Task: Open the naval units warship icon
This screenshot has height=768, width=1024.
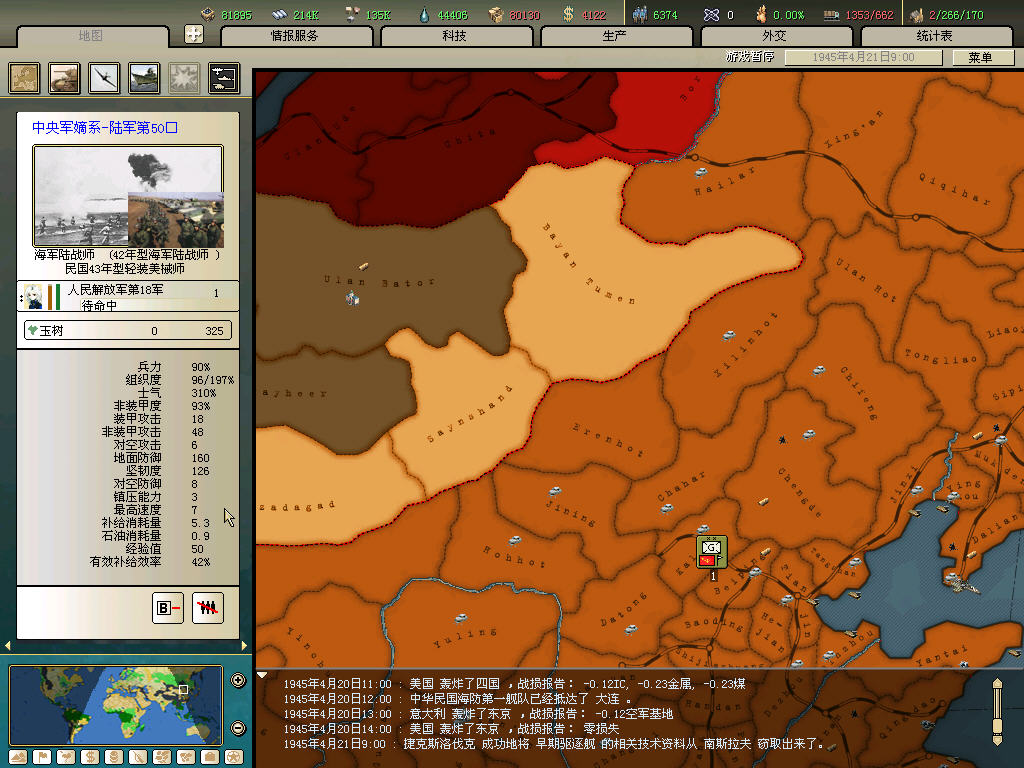Action: [143, 78]
